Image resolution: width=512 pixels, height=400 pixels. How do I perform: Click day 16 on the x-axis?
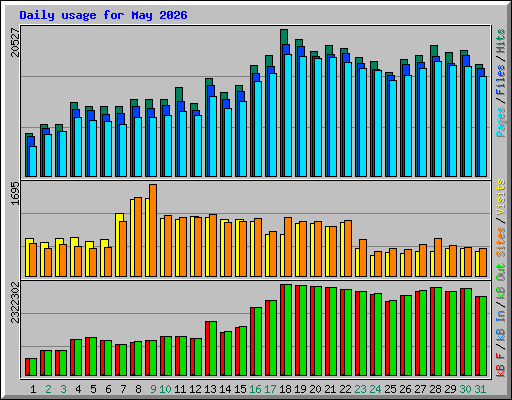[255, 389]
